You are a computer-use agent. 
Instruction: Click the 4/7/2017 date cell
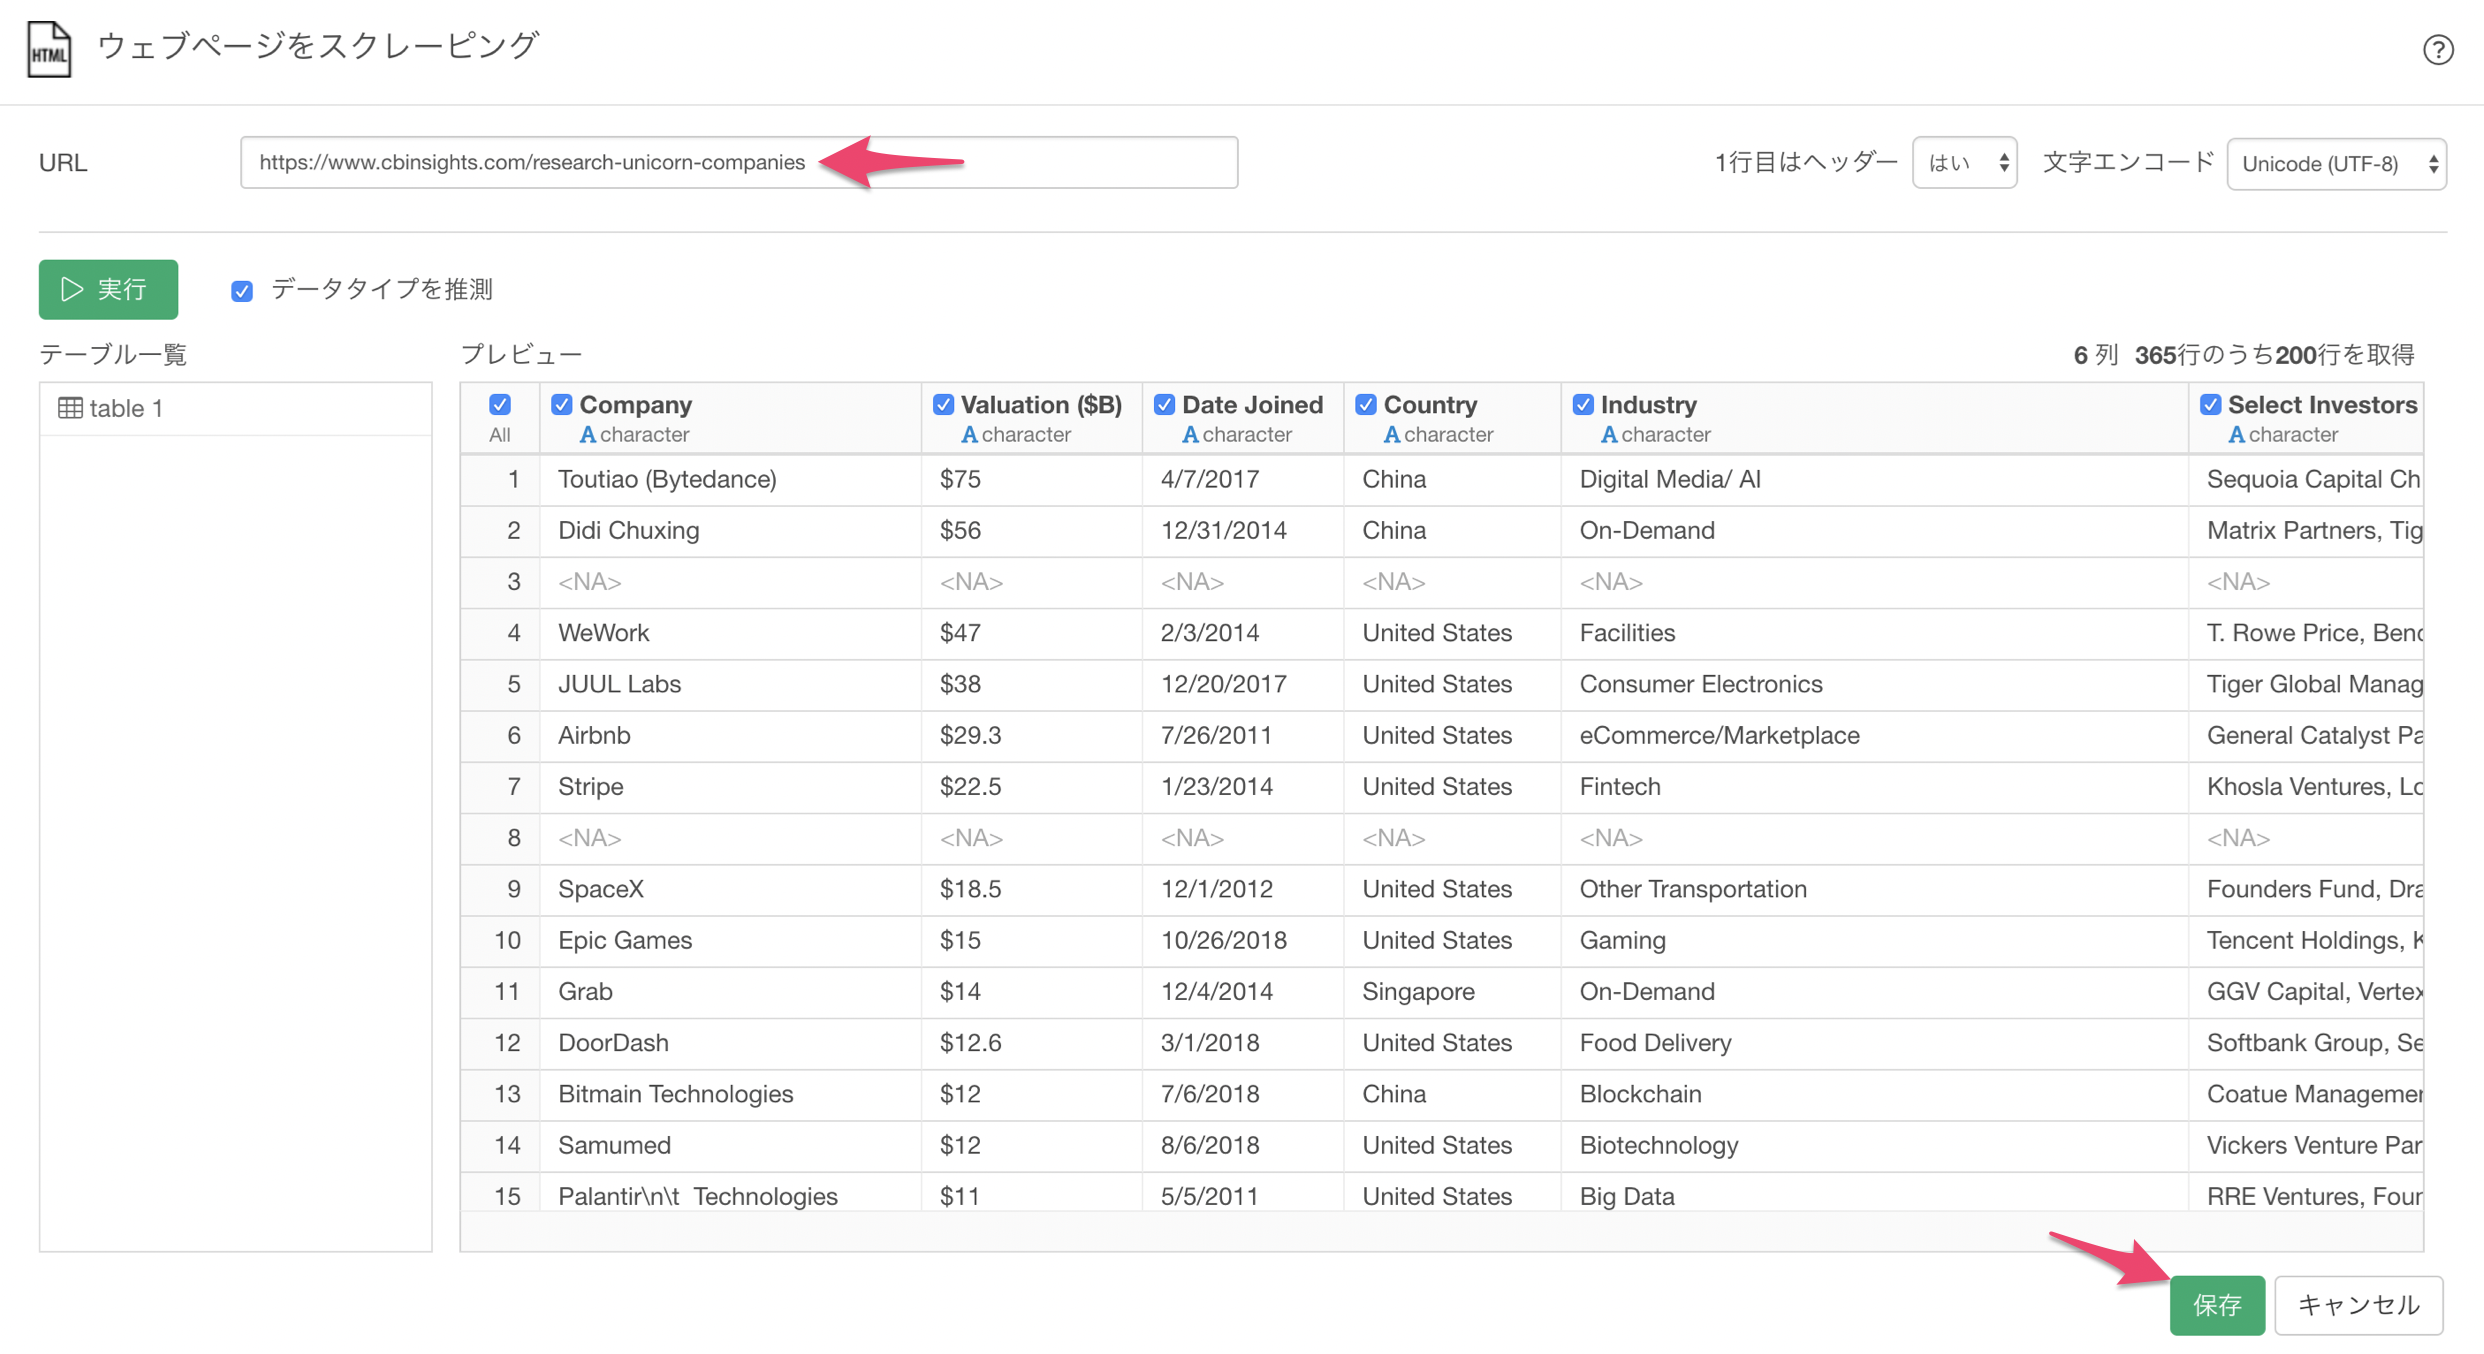(x=1243, y=480)
